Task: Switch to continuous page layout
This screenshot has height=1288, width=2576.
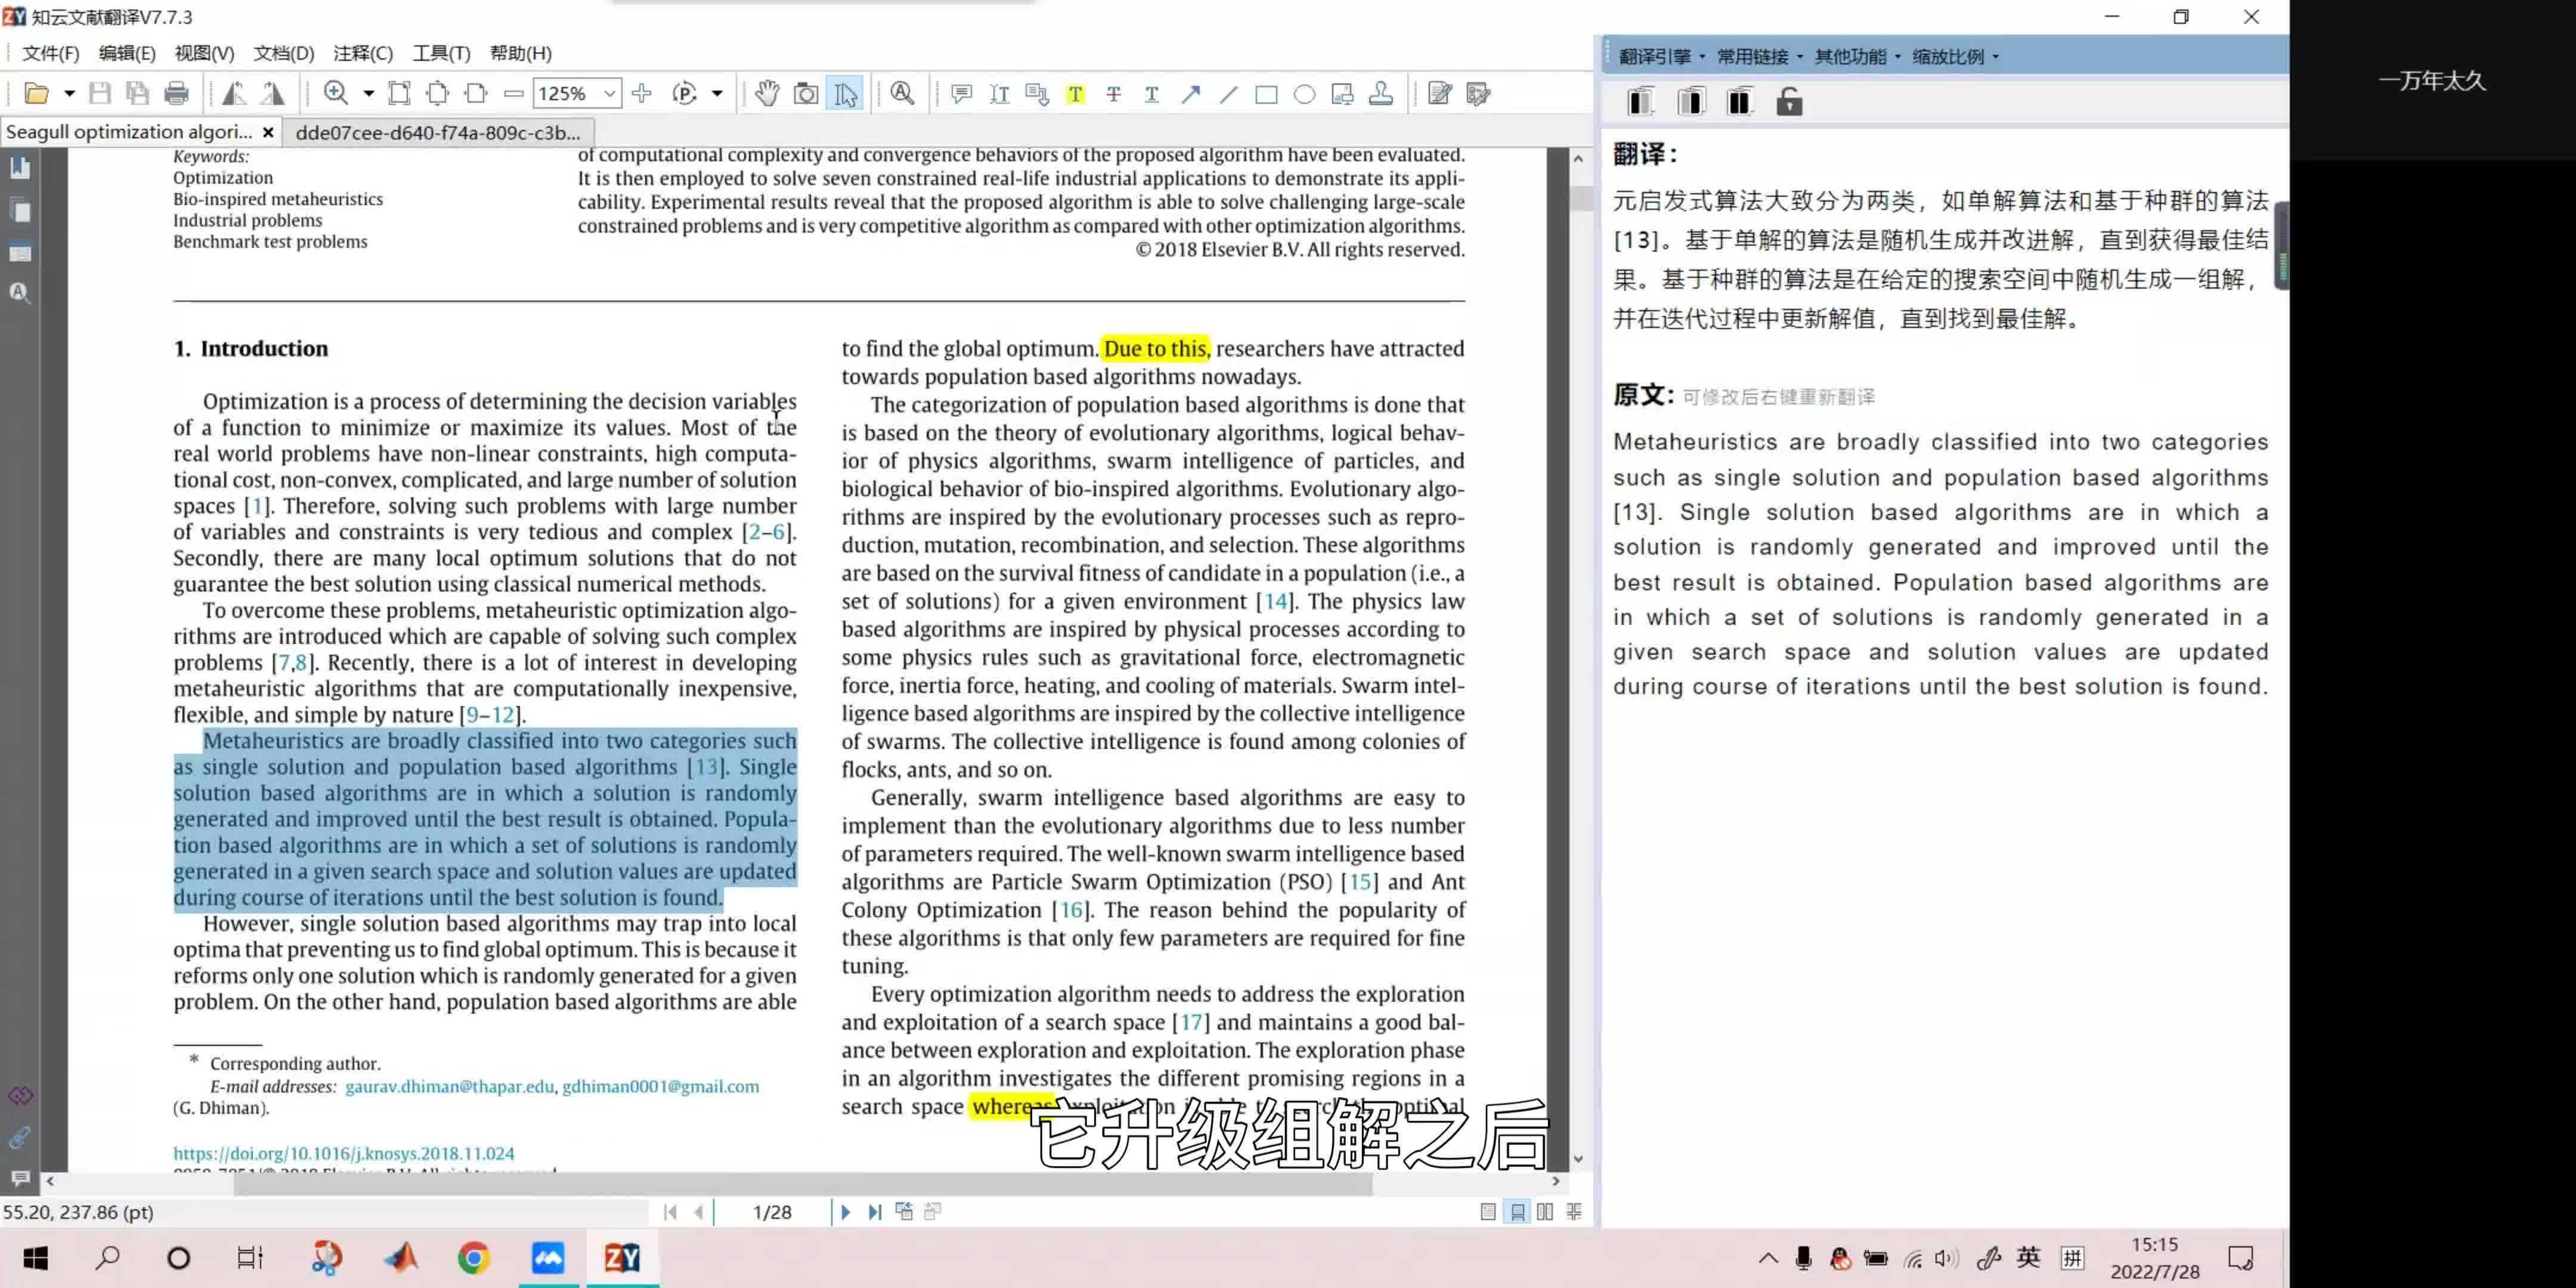Action: 1517,1212
